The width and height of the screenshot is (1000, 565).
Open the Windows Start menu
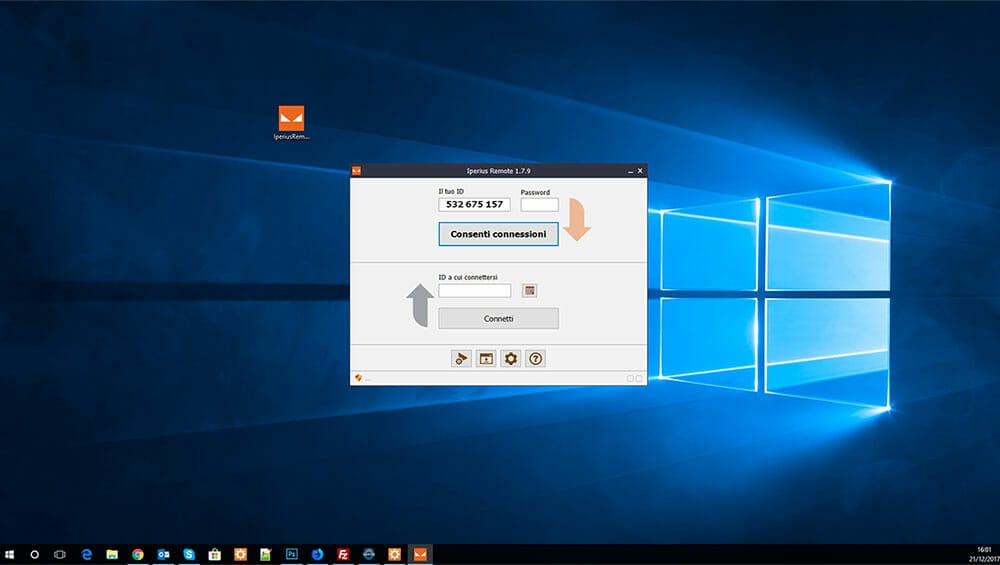10,554
